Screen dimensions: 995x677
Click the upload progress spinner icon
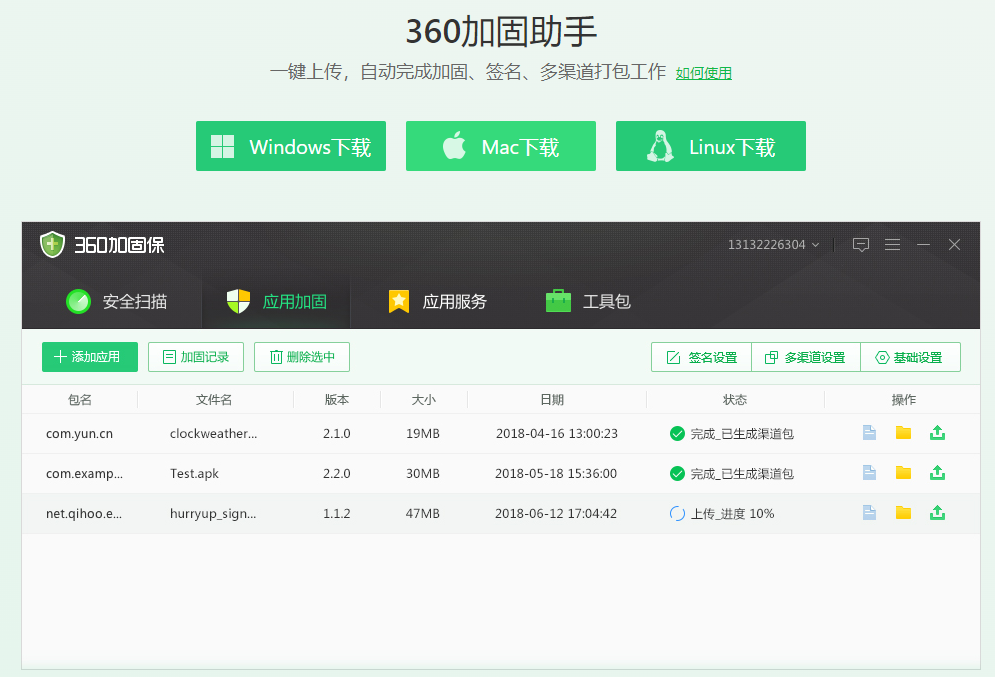click(x=677, y=513)
